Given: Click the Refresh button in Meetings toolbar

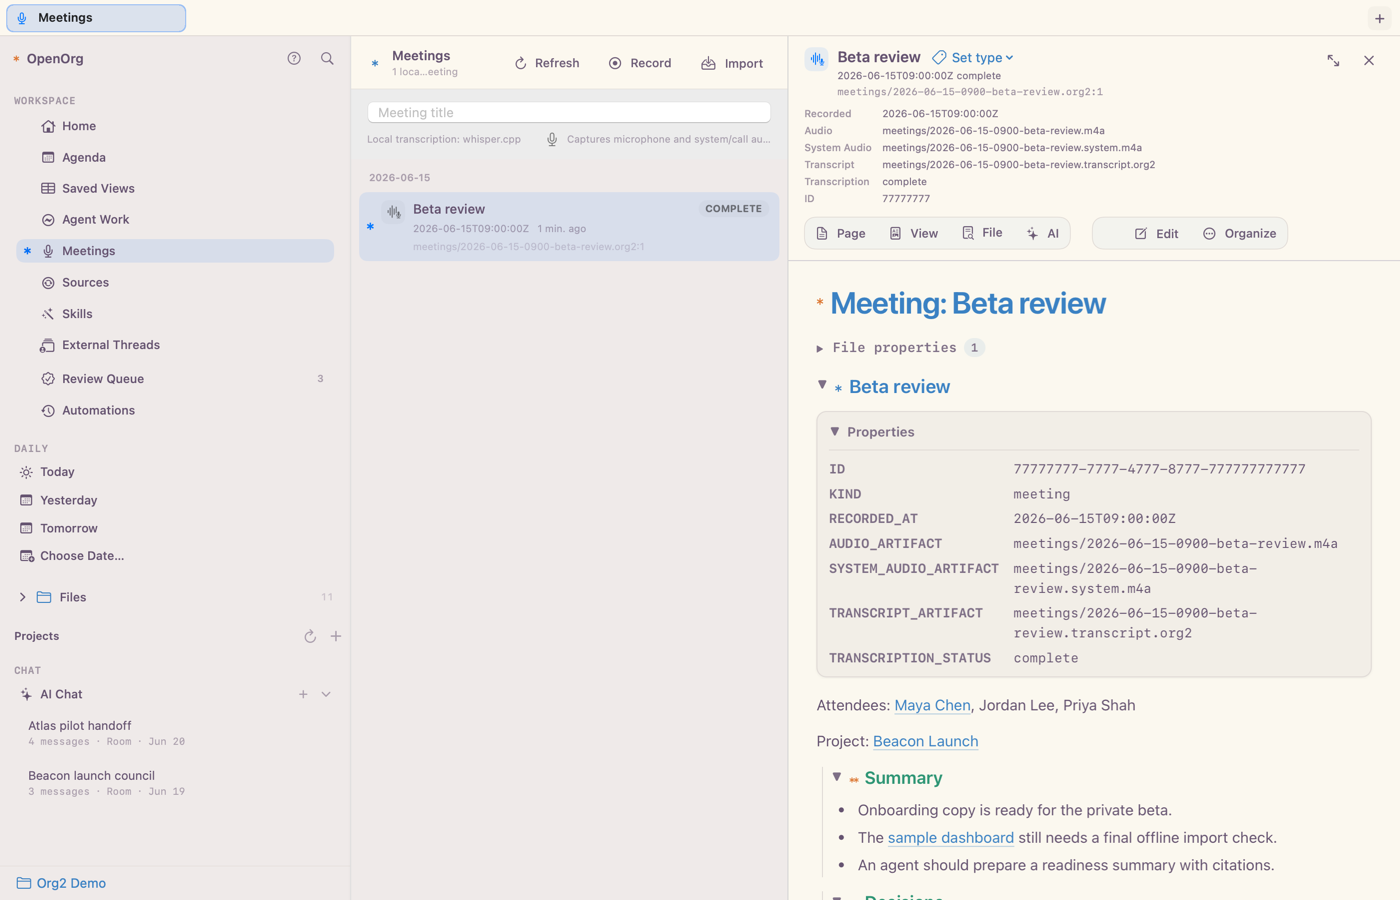Looking at the screenshot, I should [547, 63].
